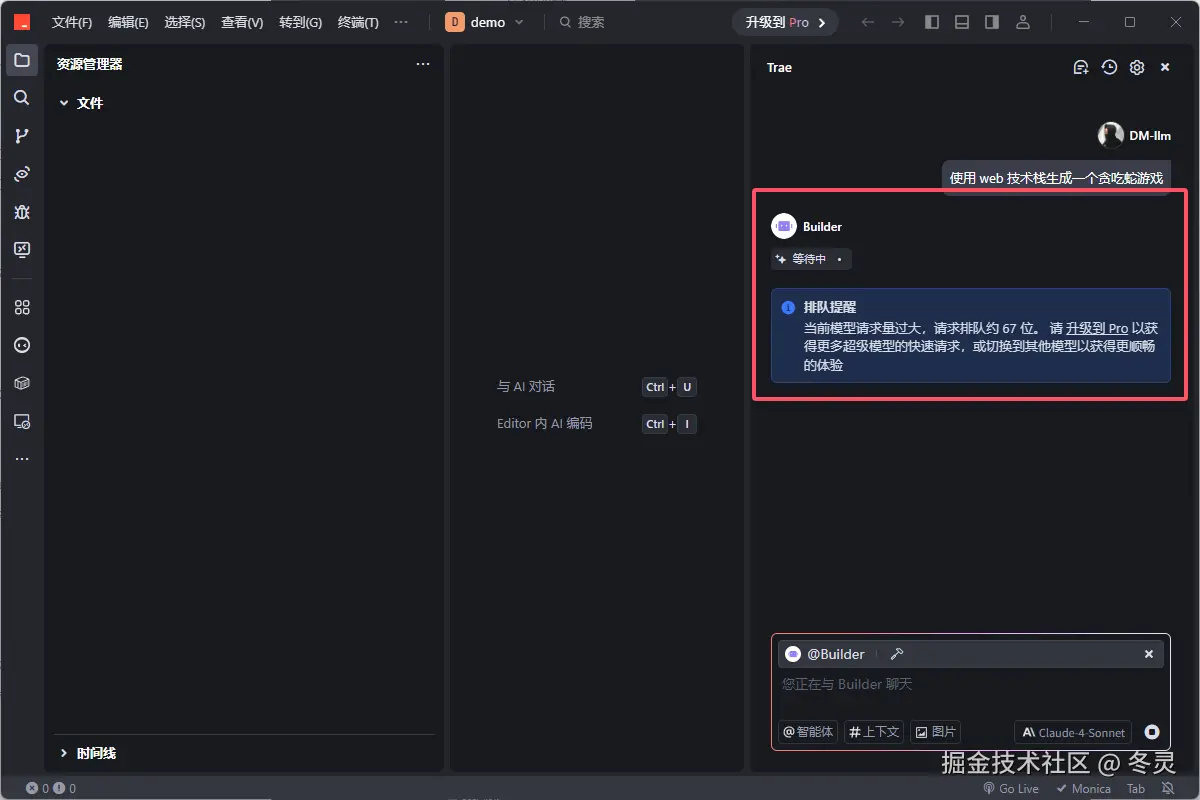Open the 终端(T) menu
The width and height of the screenshot is (1200, 800).
[356, 22]
